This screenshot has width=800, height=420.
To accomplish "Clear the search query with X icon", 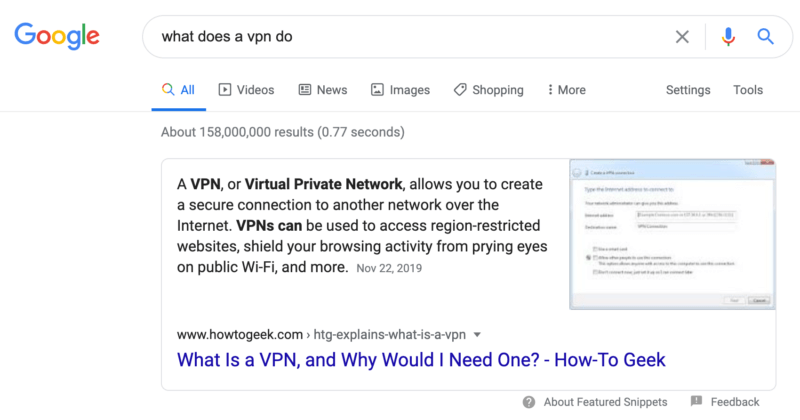I will click(x=682, y=37).
